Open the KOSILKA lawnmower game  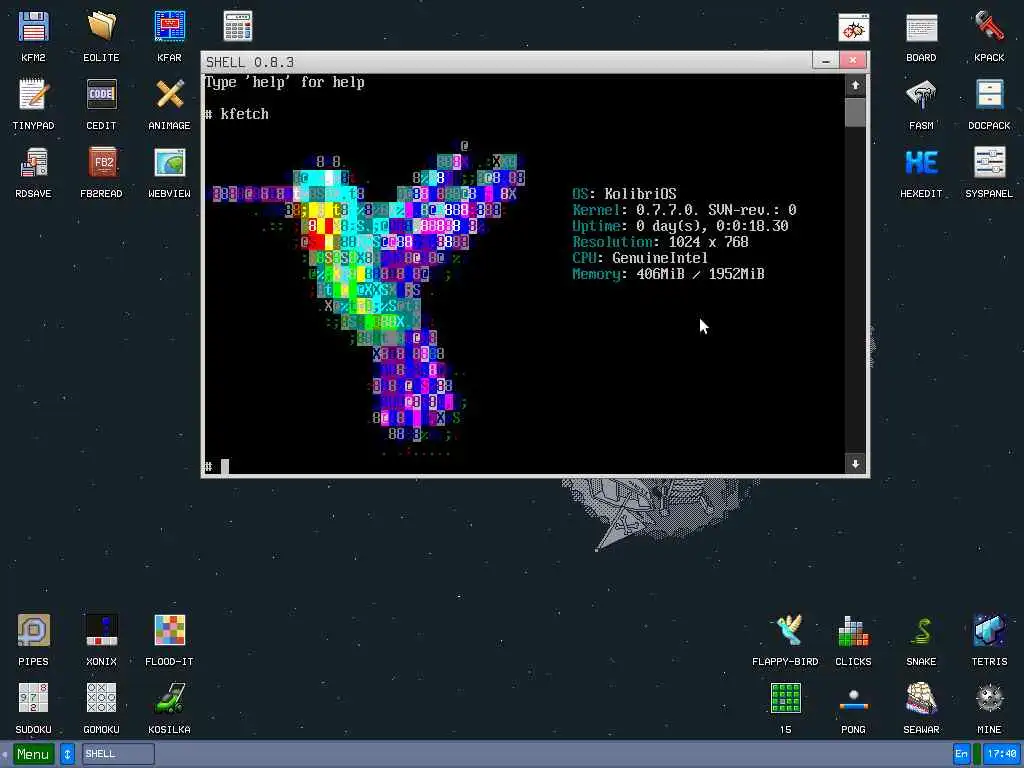(170, 699)
